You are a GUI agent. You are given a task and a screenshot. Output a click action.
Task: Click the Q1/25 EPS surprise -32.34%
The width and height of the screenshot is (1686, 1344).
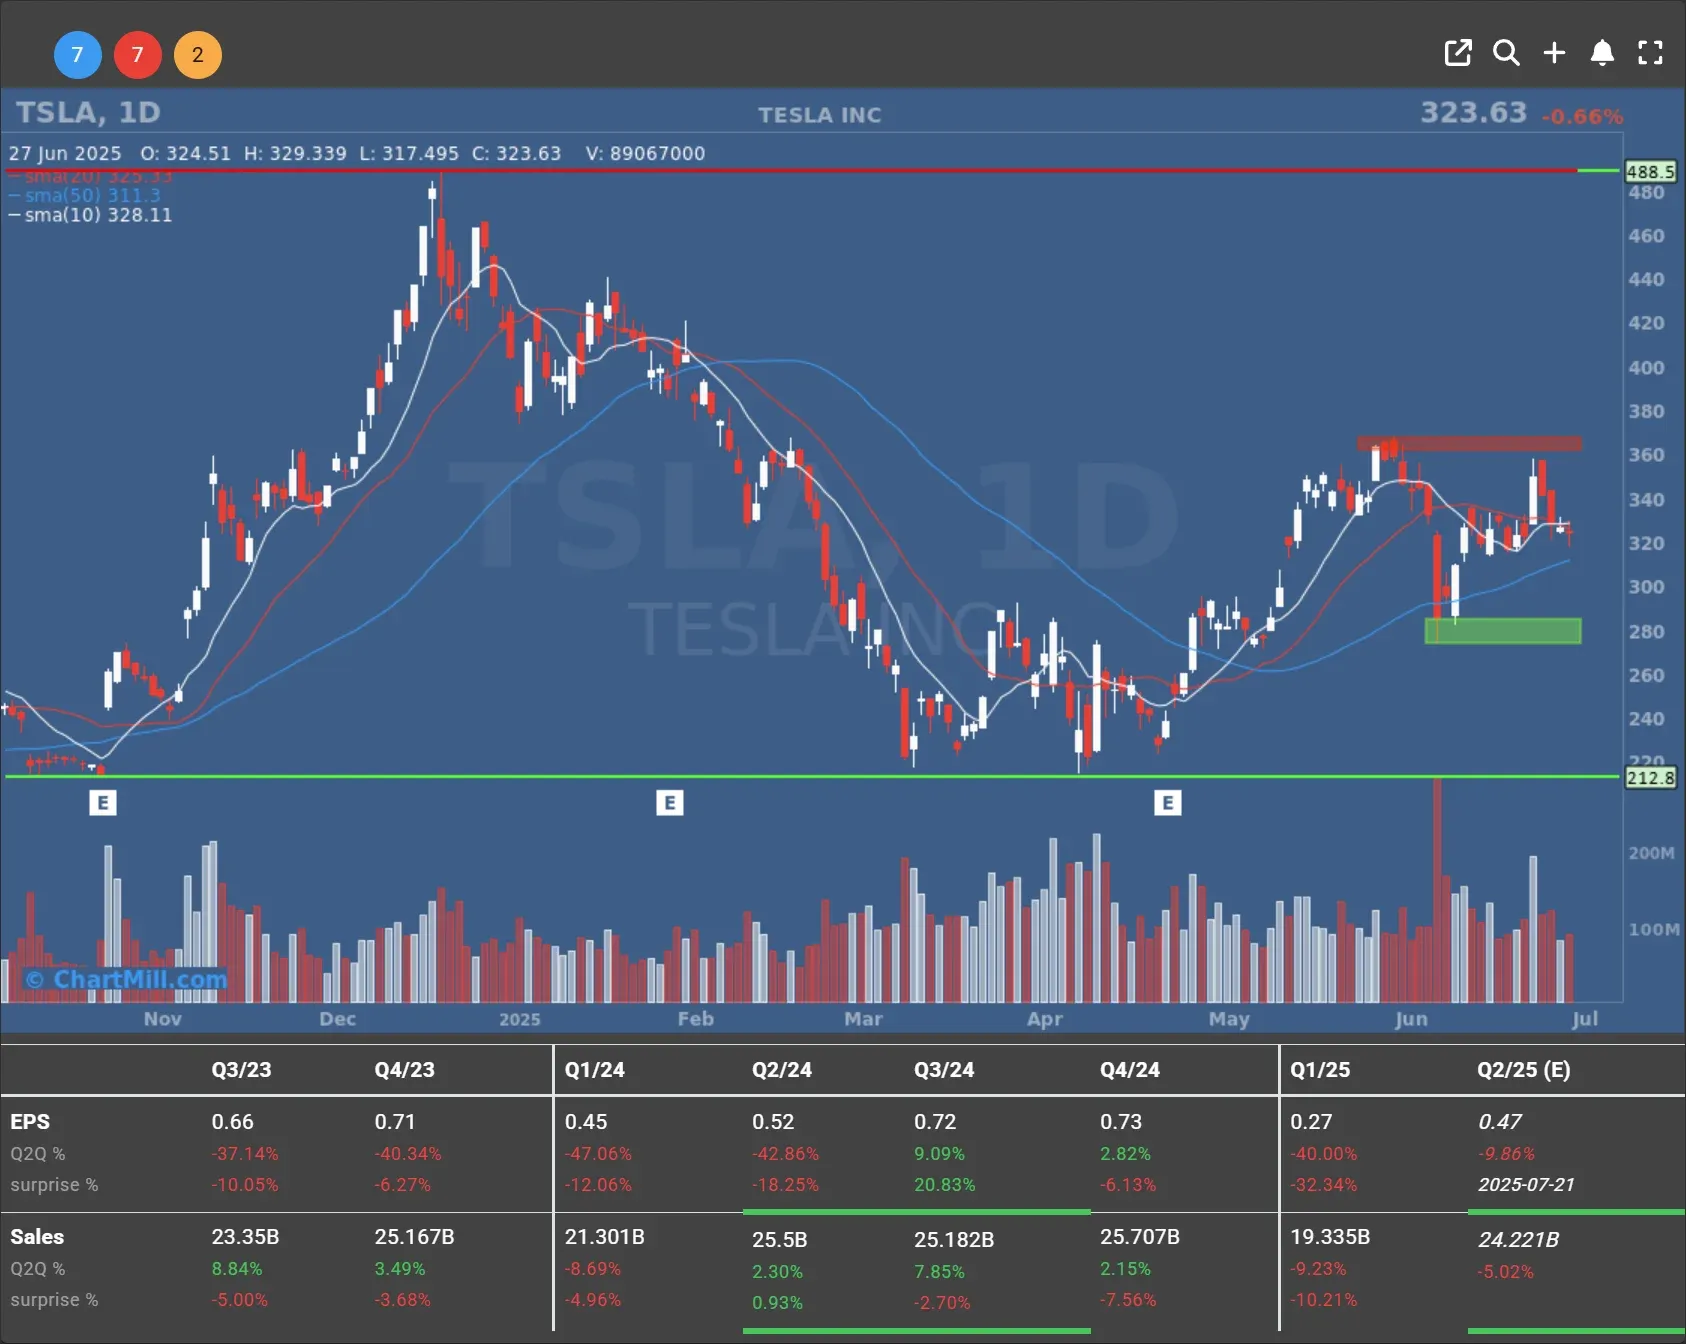[1323, 1185]
